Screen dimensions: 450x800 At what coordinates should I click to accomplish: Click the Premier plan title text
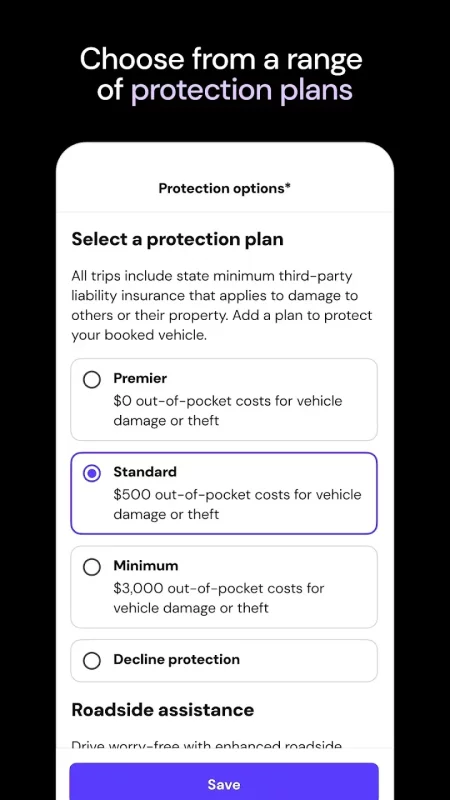[140, 379]
